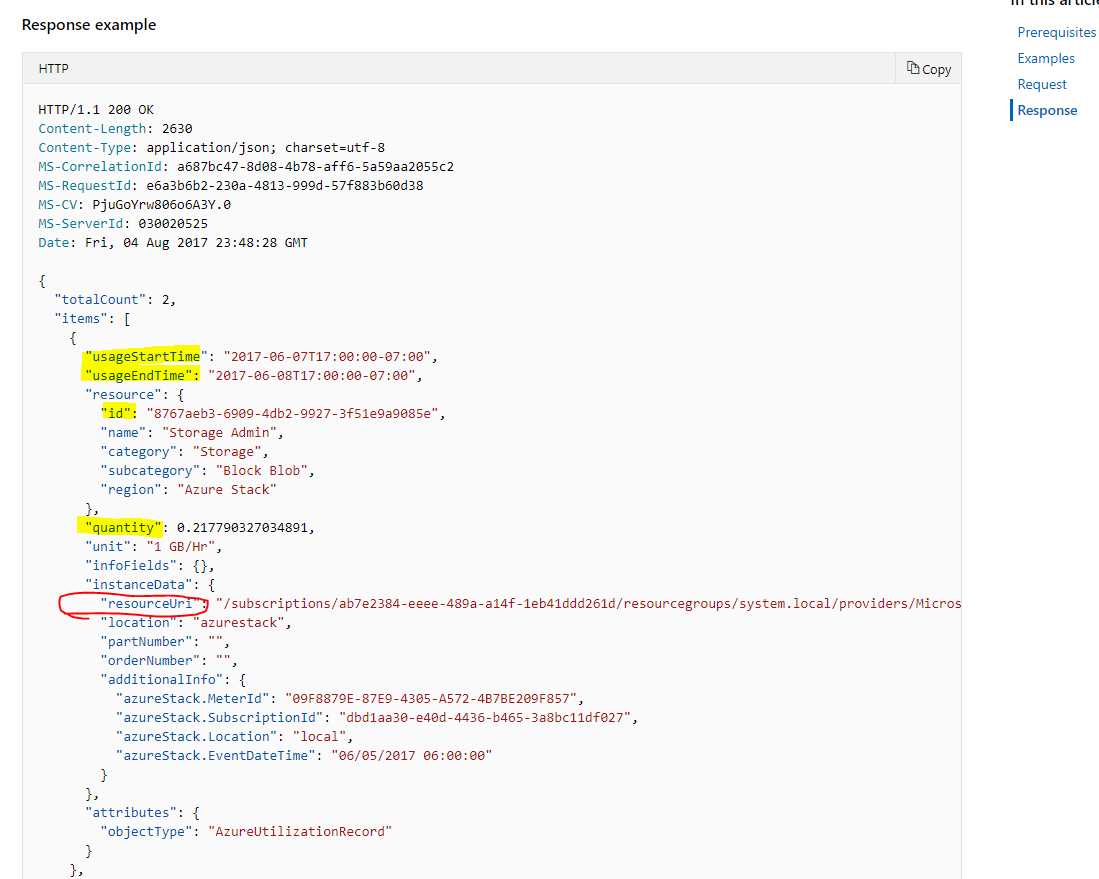This screenshot has width=1099, height=879.
Task: Navigate to the Request section link
Action: 1042,84
